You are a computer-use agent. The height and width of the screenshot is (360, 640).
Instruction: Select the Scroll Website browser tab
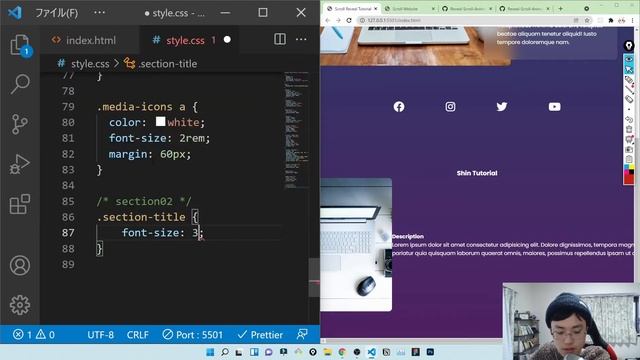tap(410, 9)
